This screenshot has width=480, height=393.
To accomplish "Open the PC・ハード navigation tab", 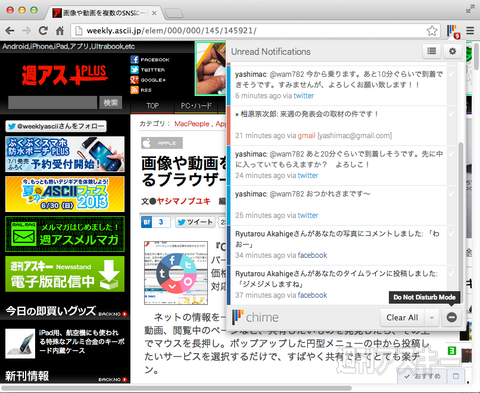I will (196, 106).
